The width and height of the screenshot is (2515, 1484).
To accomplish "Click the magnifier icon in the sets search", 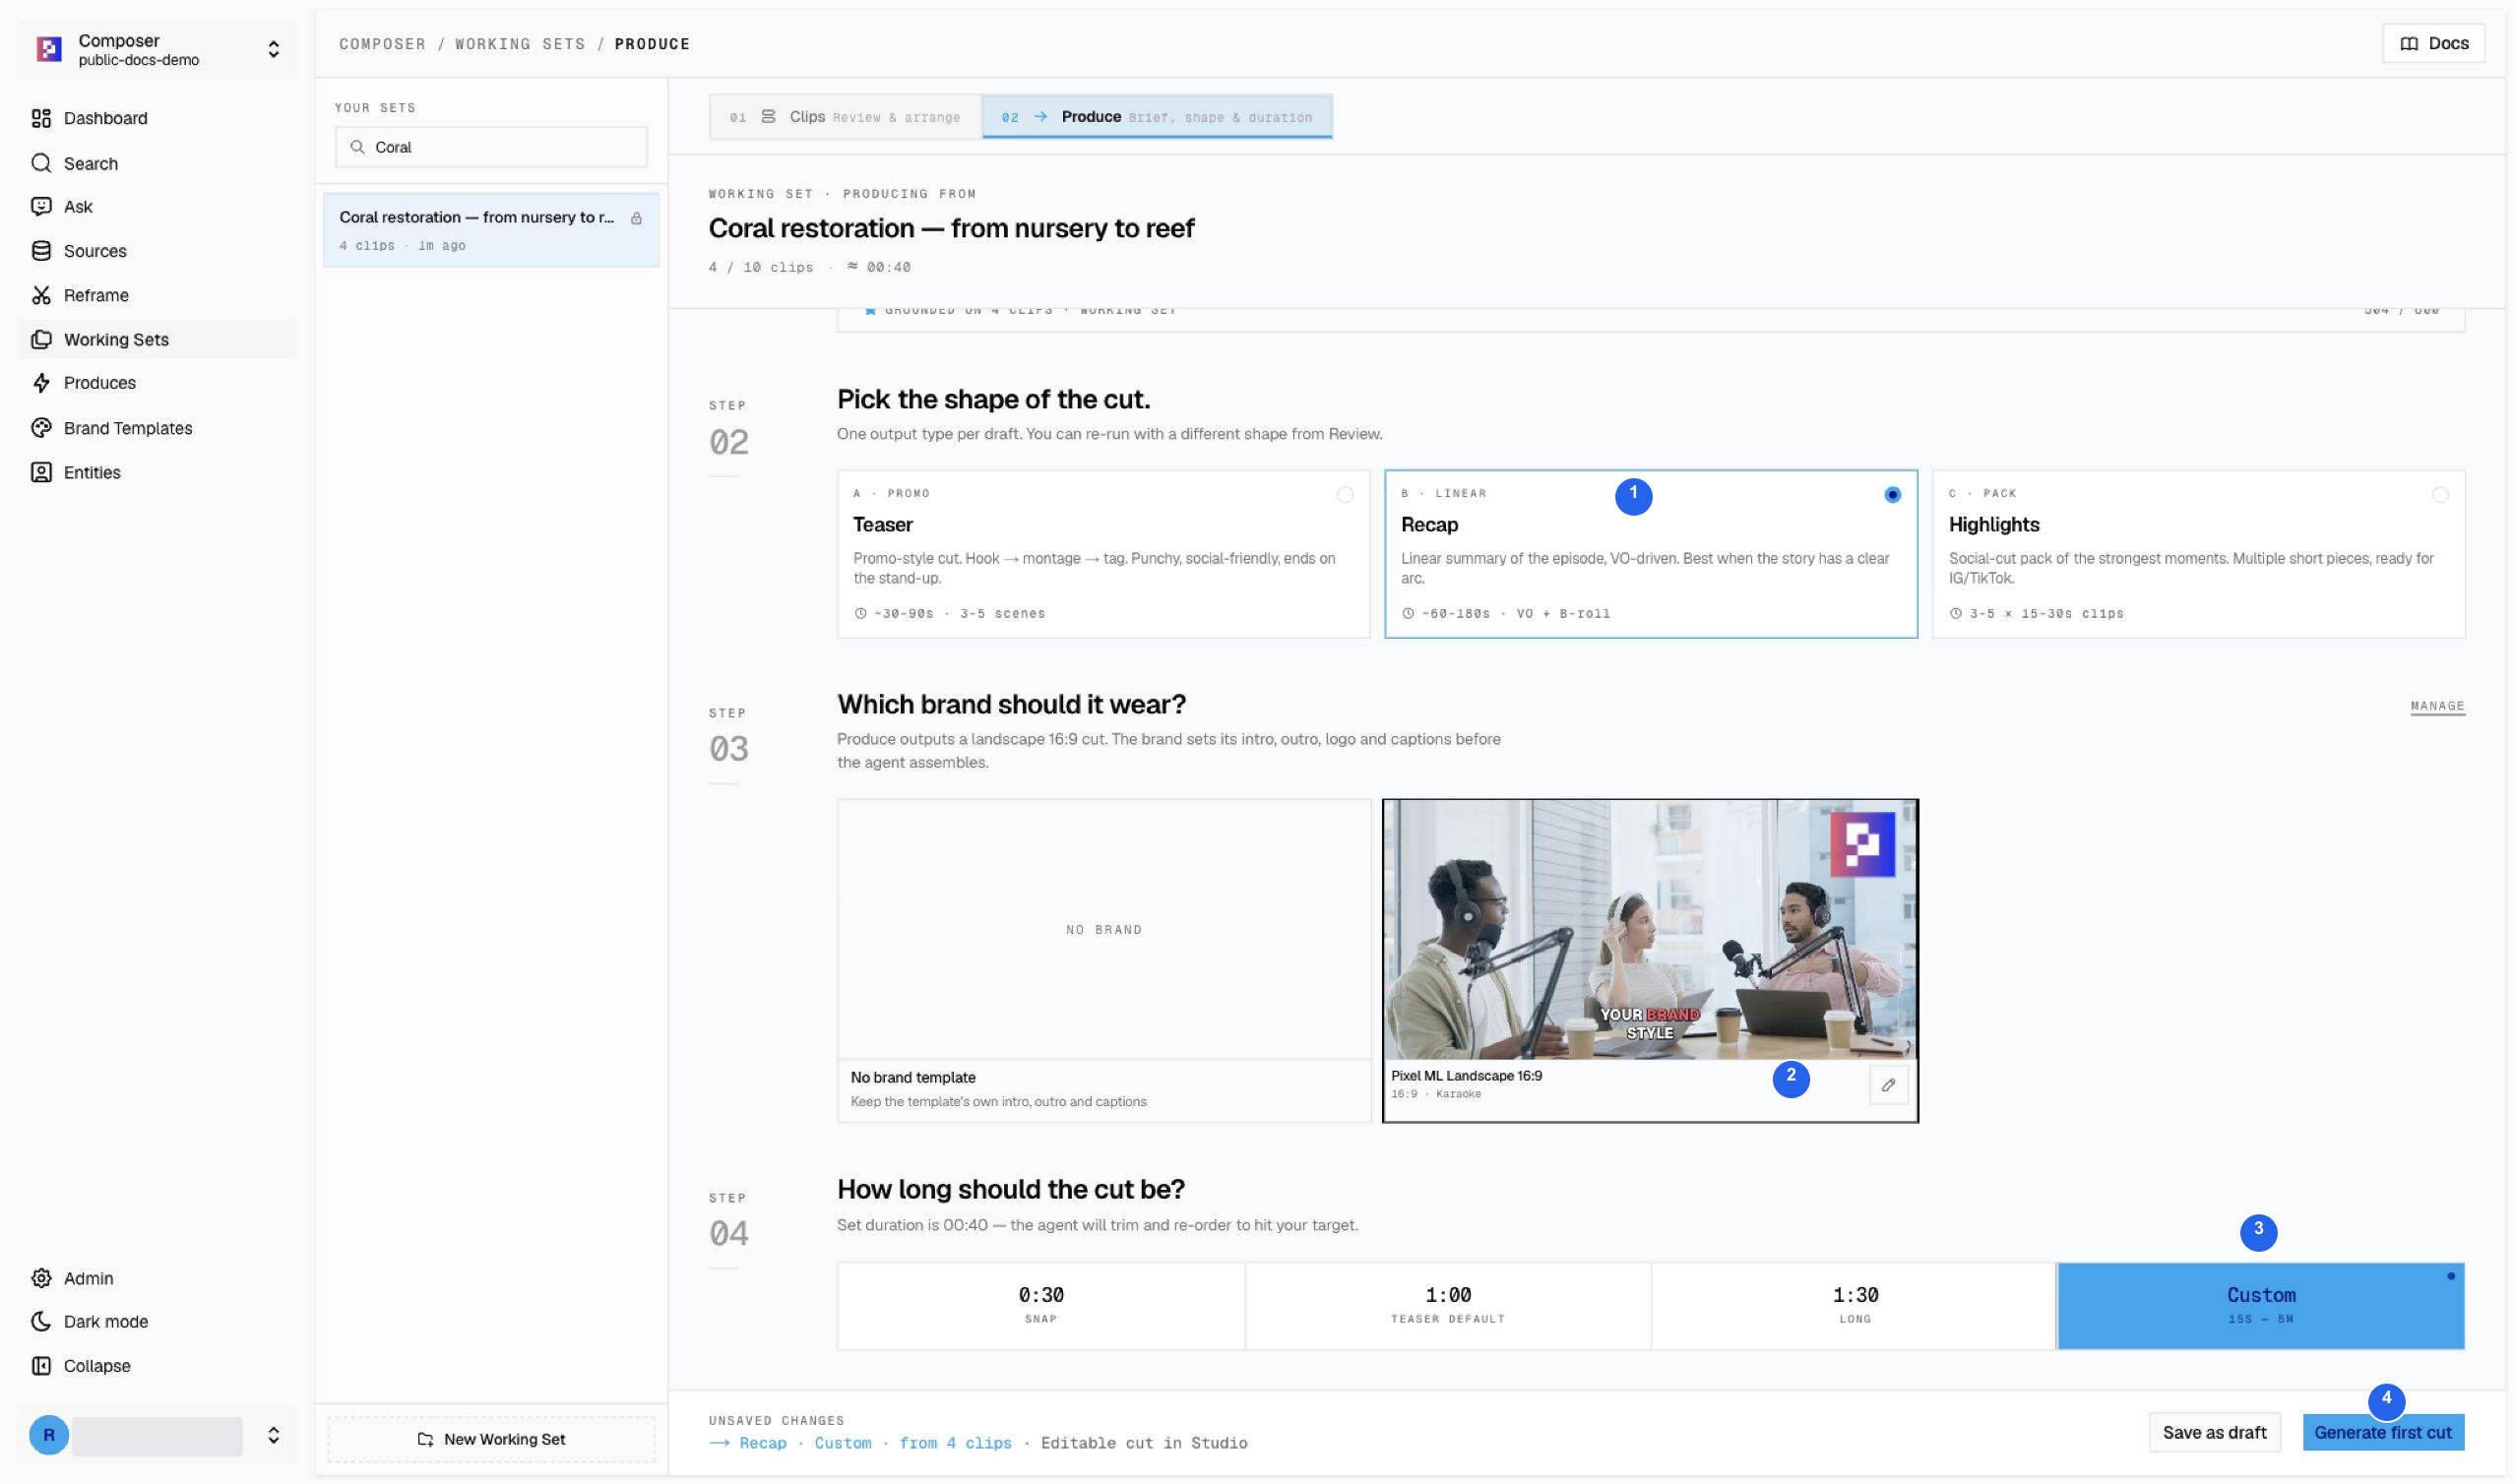I will coord(357,147).
